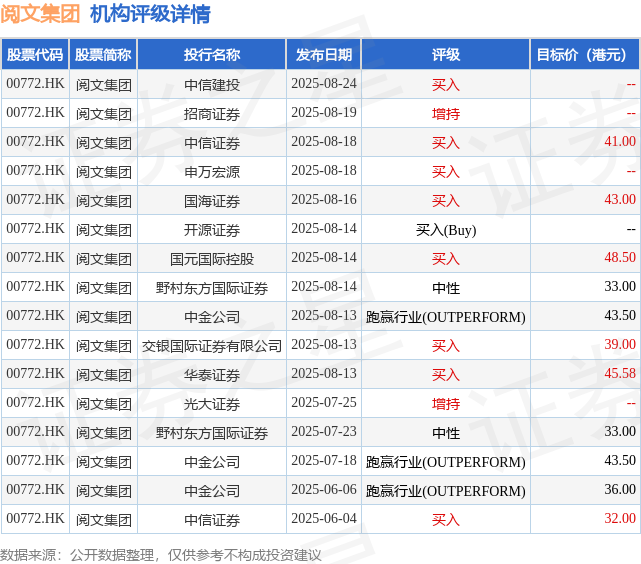Screen dimensions: 641x564
Task: Click the 交银国际证券有限公司 cell
Action: (212, 346)
